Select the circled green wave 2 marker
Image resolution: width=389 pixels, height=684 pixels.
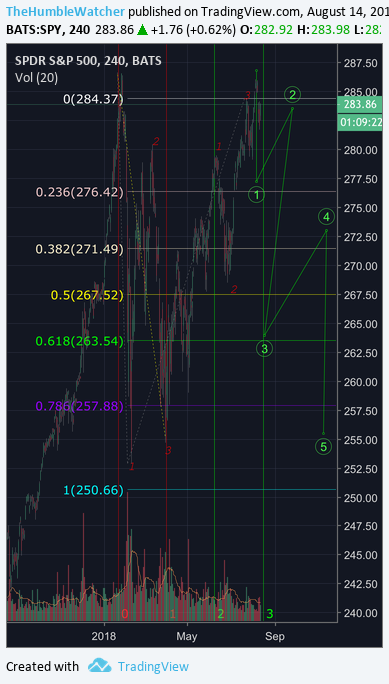pos(293,94)
